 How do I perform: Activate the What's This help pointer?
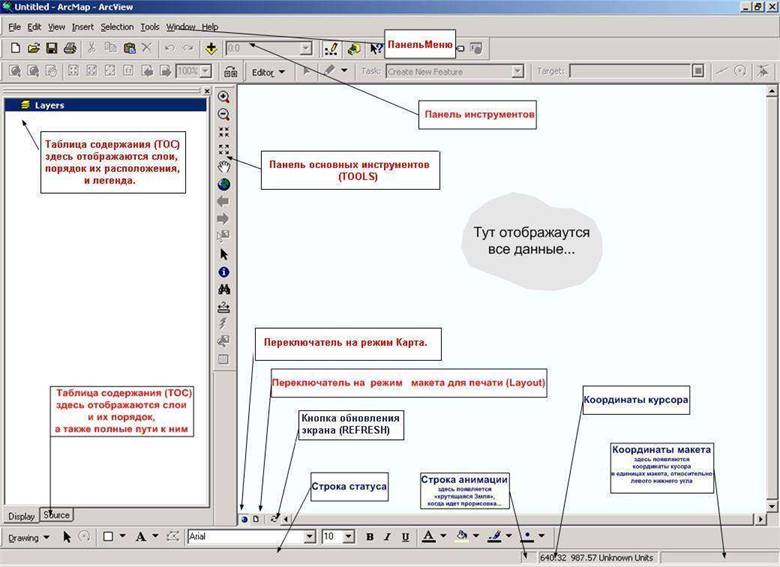click(x=376, y=49)
